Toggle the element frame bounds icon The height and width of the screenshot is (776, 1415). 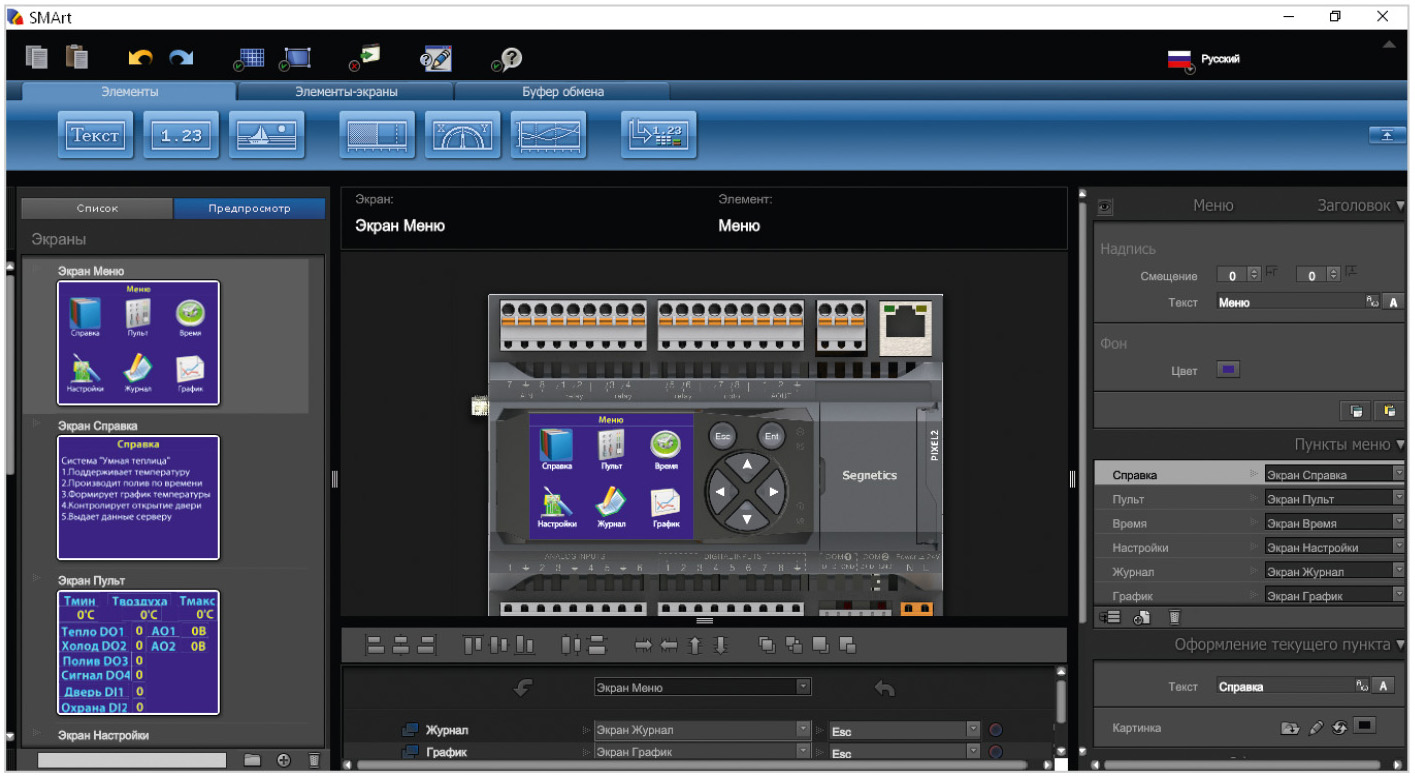(x=296, y=59)
